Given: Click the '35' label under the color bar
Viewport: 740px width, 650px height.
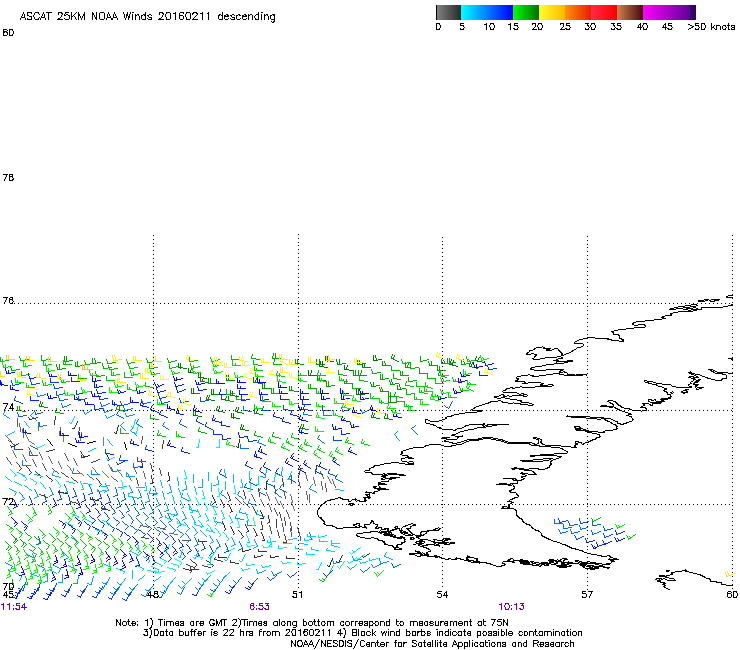Looking at the screenshot, I should pyautogui.click(x=616, y=27).
